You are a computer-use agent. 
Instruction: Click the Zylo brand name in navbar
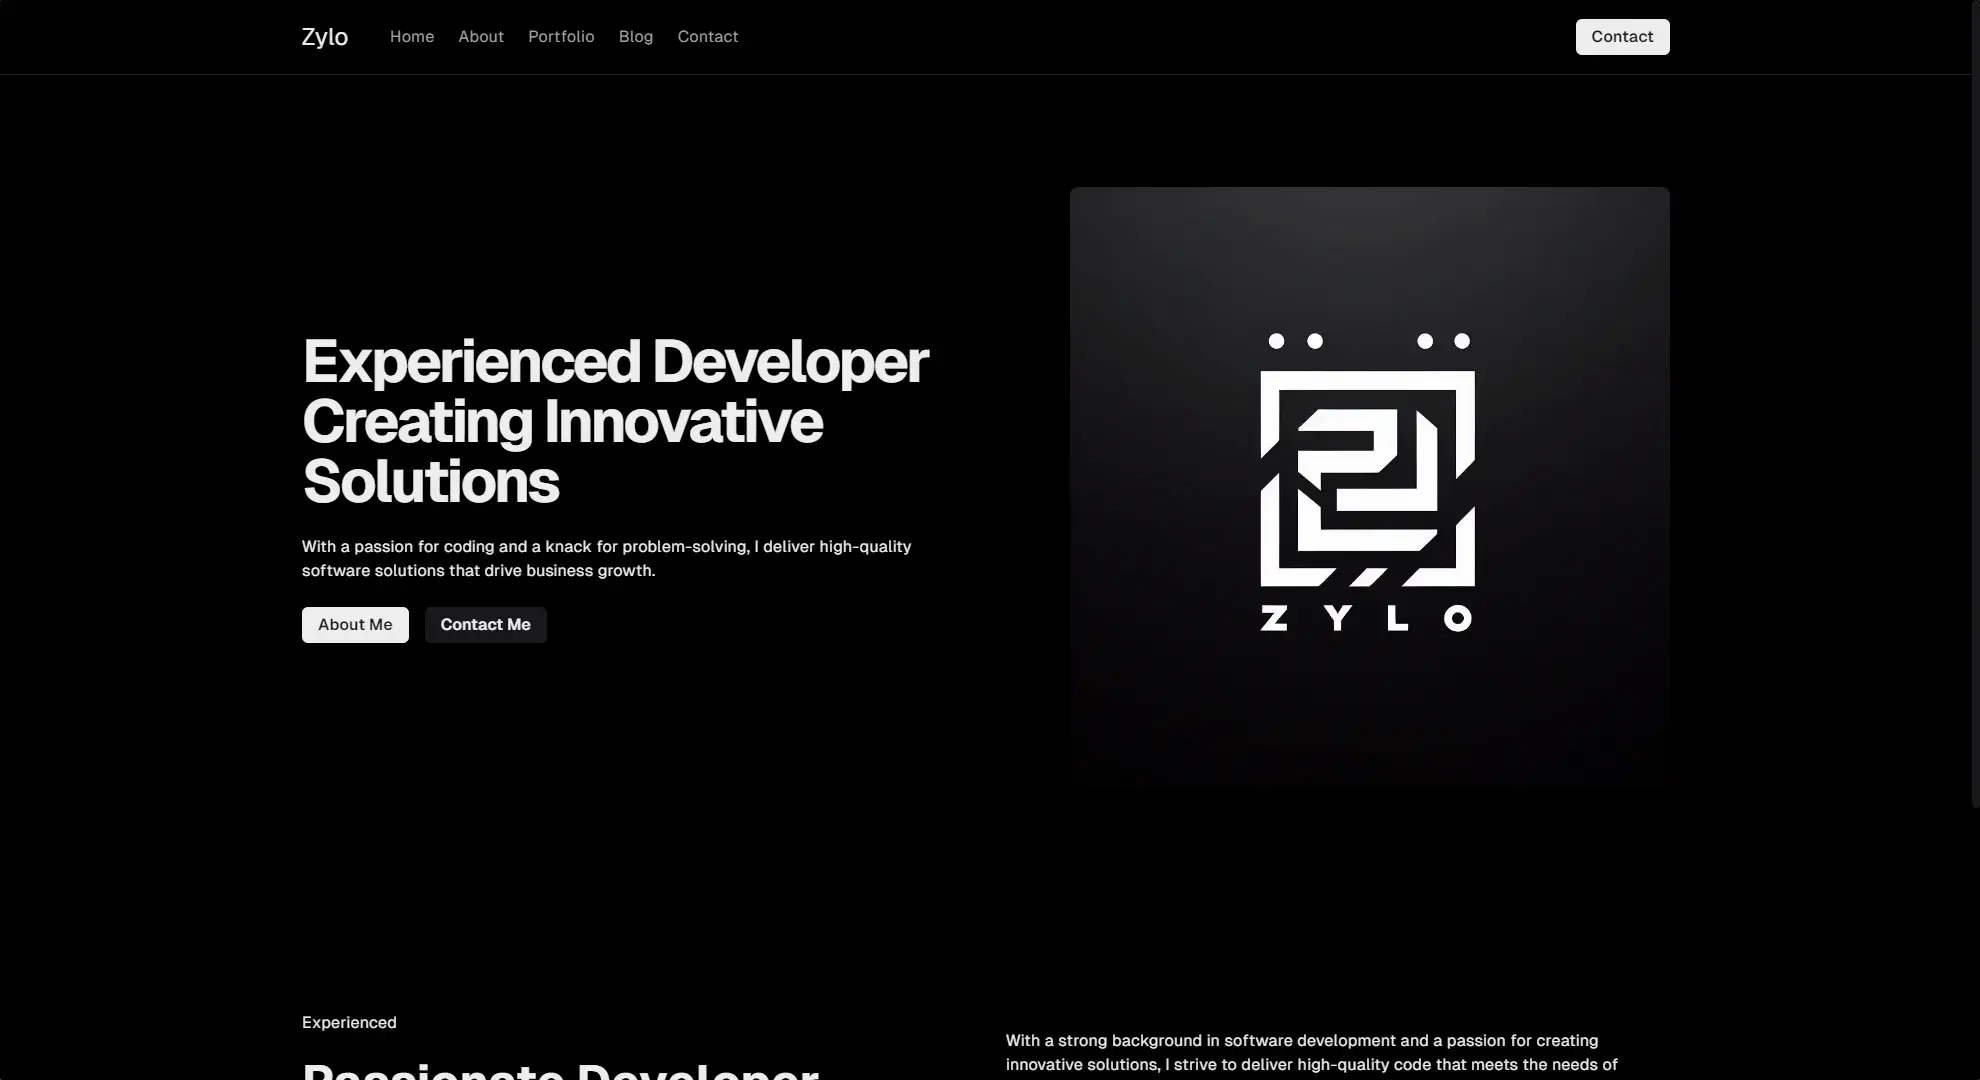324,37
